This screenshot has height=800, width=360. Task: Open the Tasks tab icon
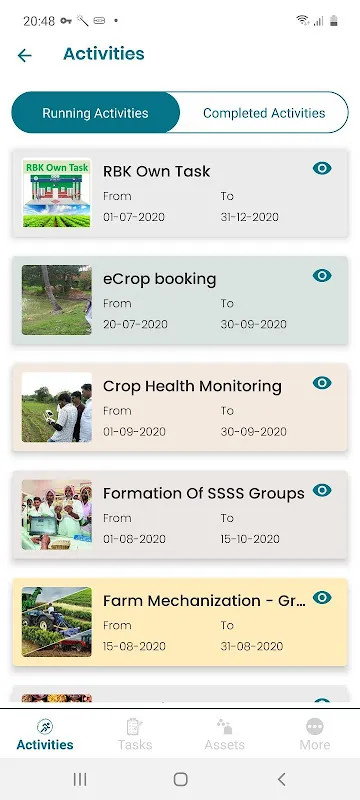tap(135, 727)
